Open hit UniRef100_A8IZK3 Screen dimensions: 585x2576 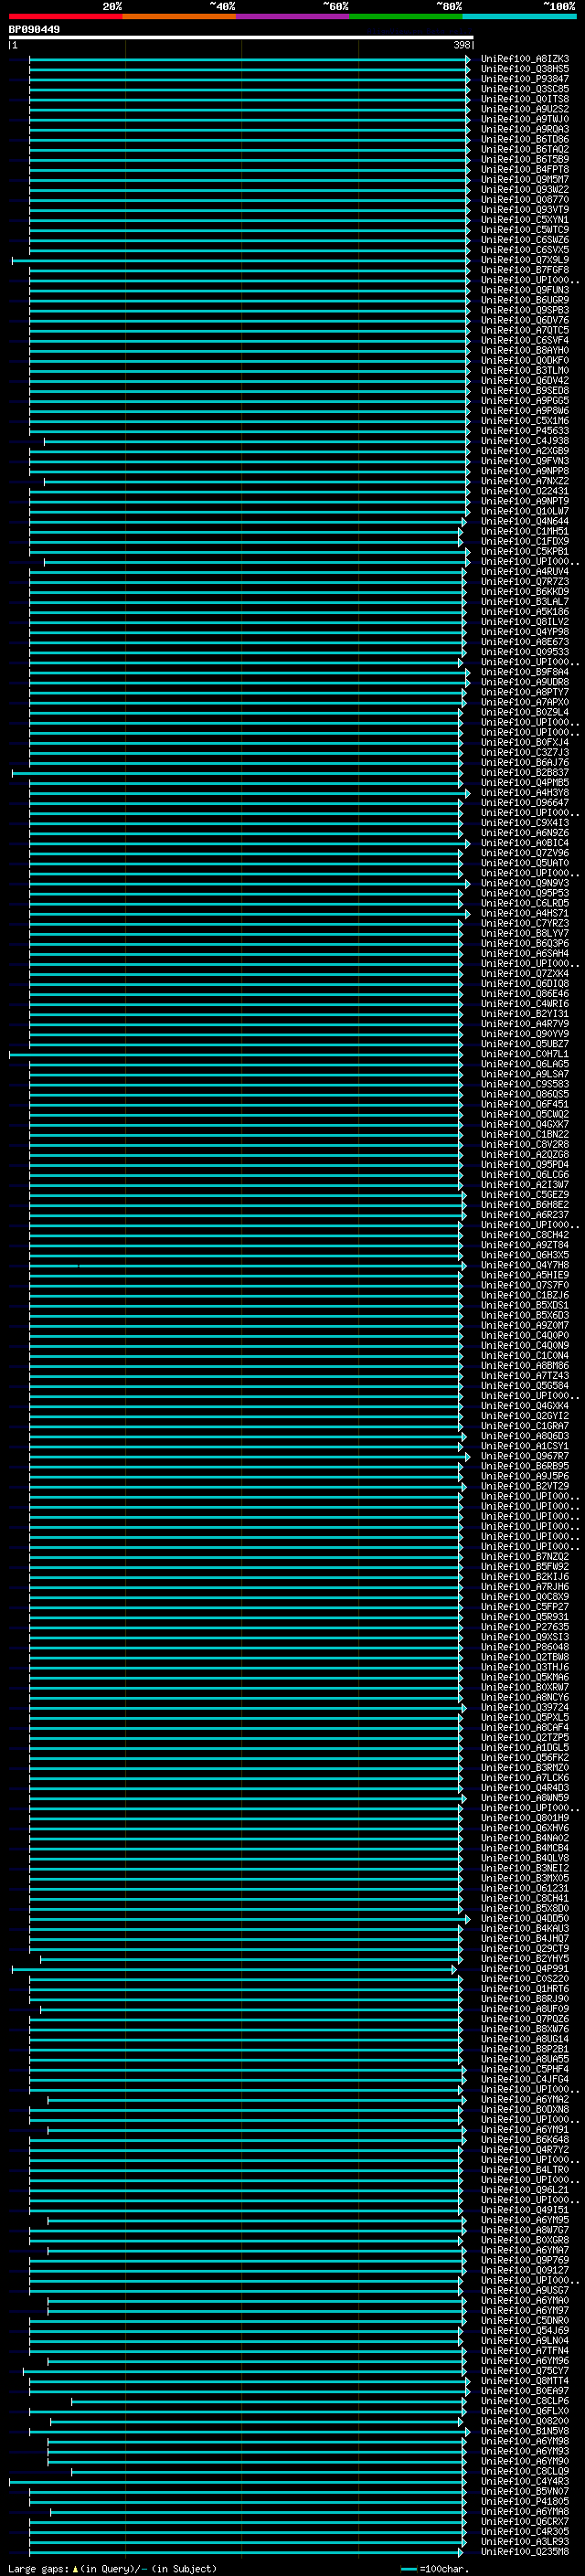(x=525, y=59)
